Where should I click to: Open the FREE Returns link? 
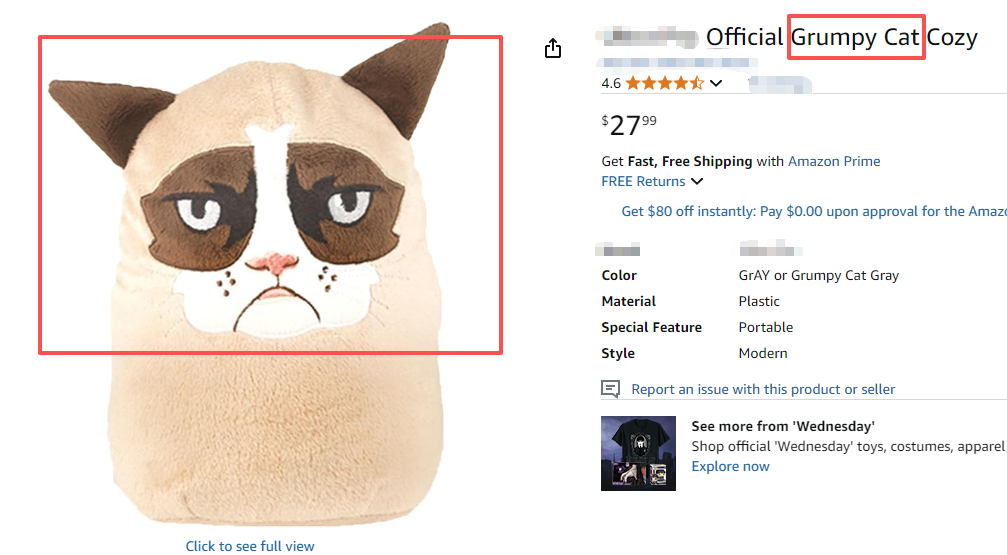pyautogui.click(x=643, y=182)
